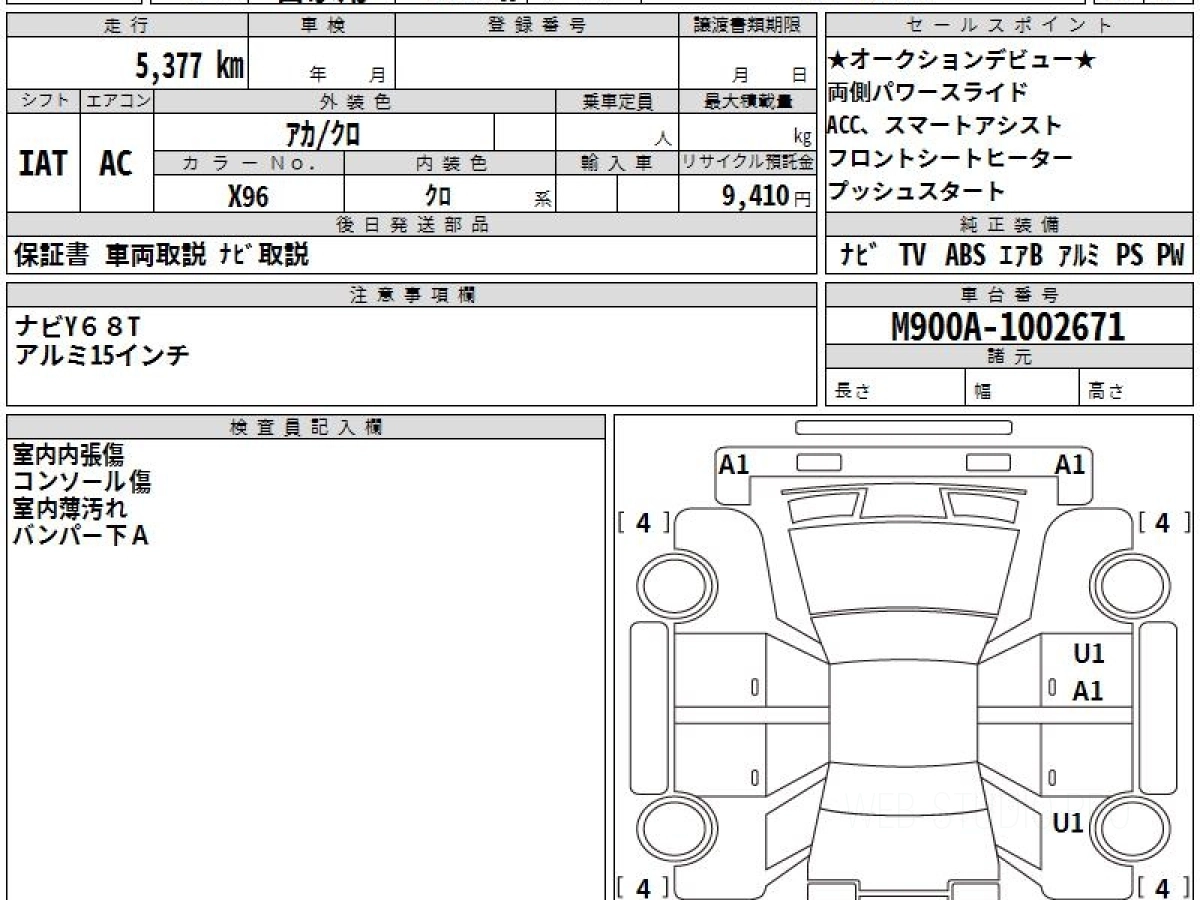Select the コンソール傷 inspector note
This screenshot has height=900, width=1200.
(82, 483)
